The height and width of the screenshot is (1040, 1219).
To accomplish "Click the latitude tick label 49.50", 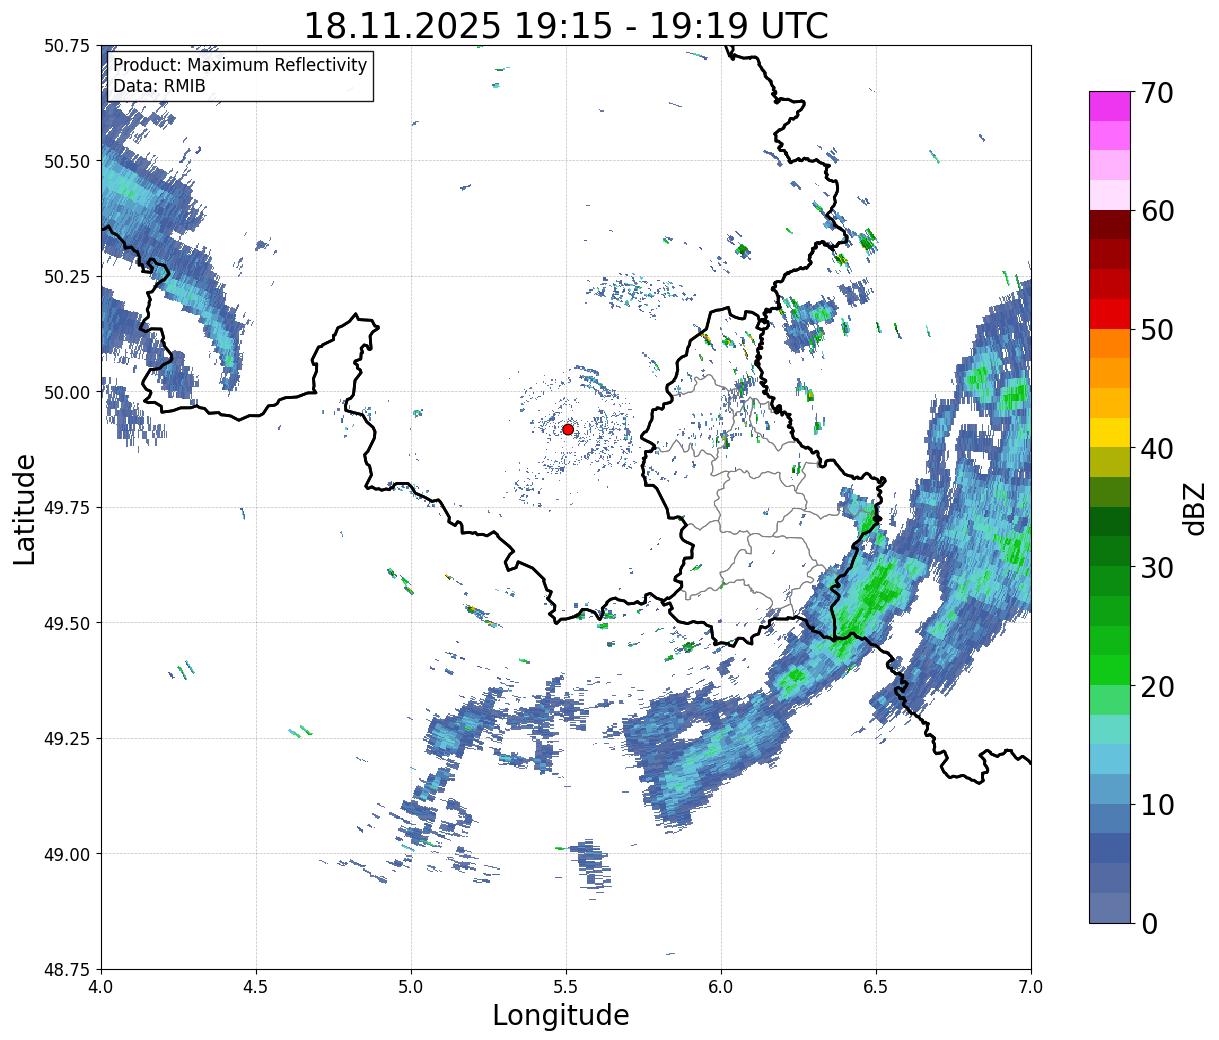I will click(68, 623).
